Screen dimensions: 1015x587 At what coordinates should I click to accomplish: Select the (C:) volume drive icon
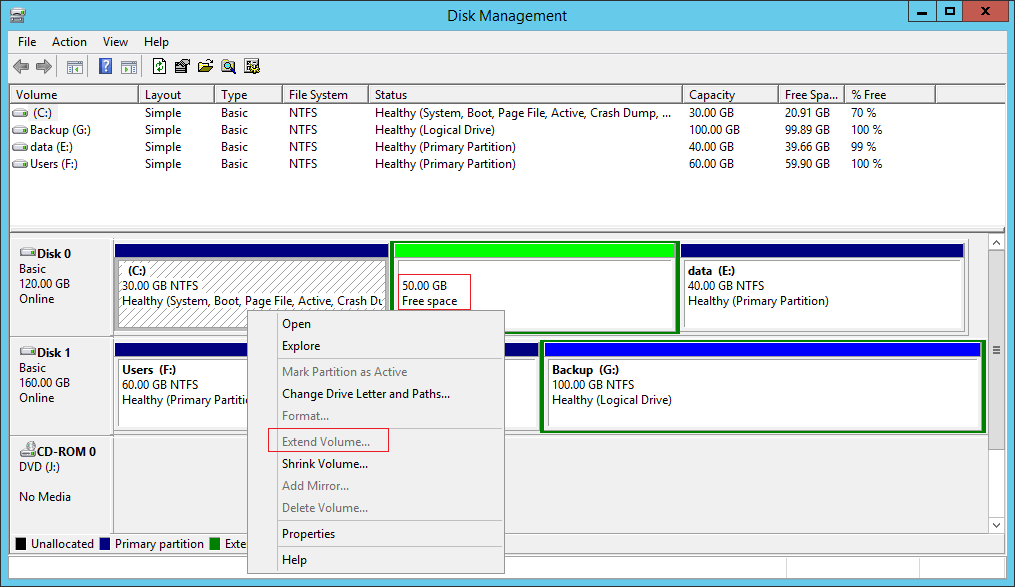pos(20,113)
